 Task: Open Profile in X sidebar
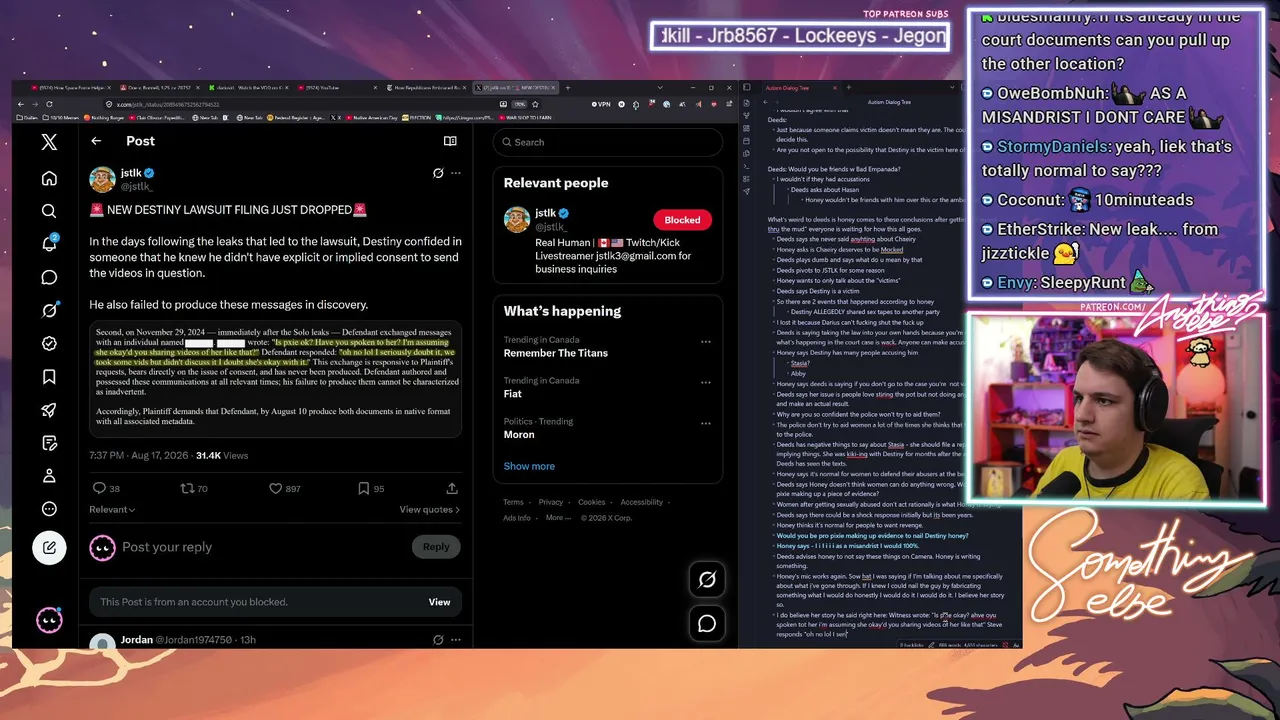coord(49,476)
